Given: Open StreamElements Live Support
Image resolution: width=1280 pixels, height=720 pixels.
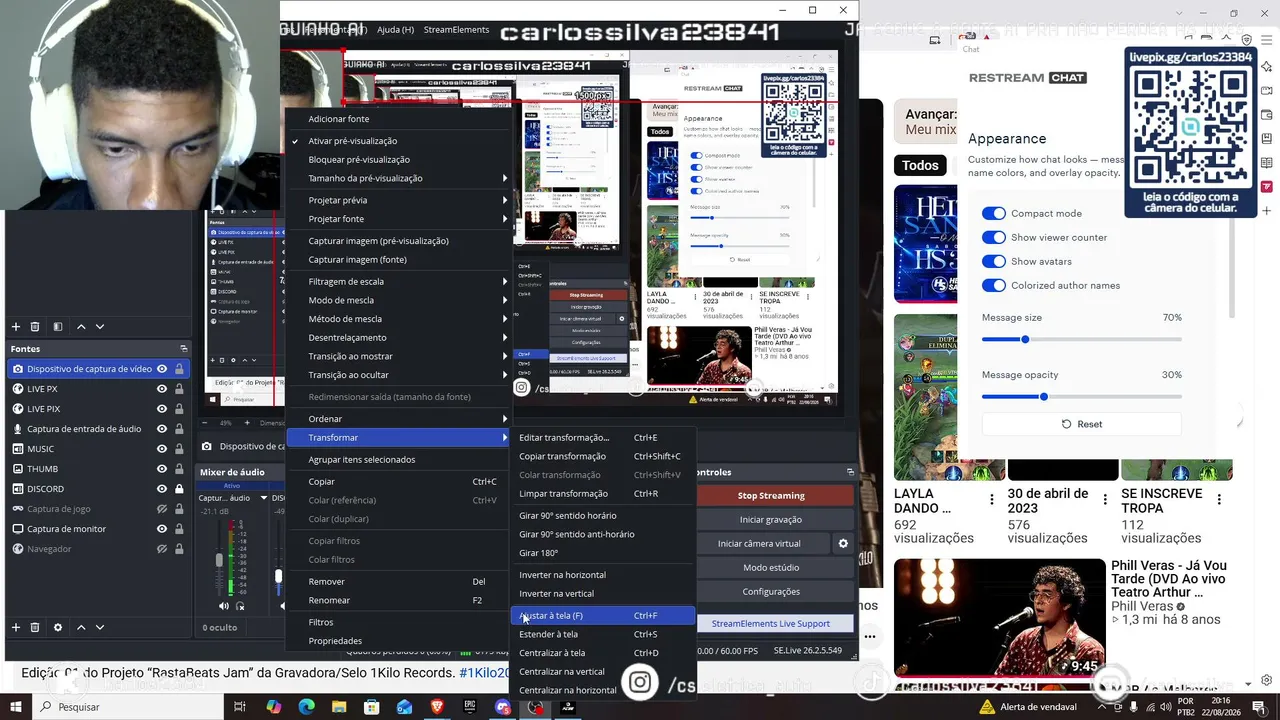Looking at the screenshot, I should [x=771, y=623].
